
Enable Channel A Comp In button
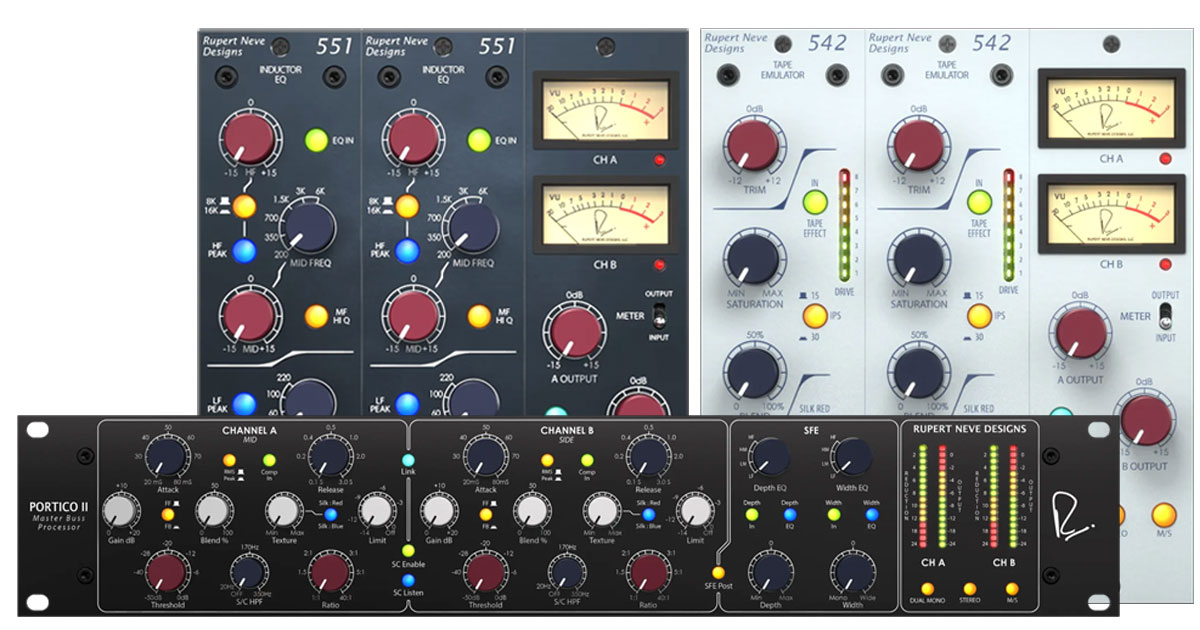pos(268,461)
